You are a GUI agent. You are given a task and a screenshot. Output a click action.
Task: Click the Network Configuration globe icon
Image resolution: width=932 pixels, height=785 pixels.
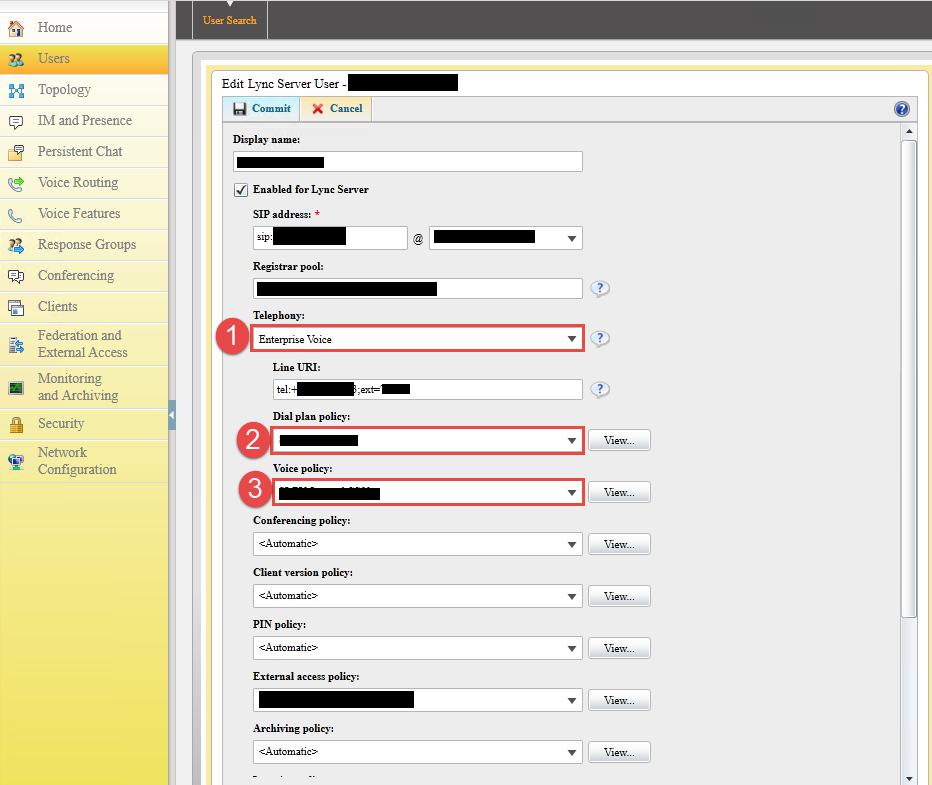click(16, 462)
